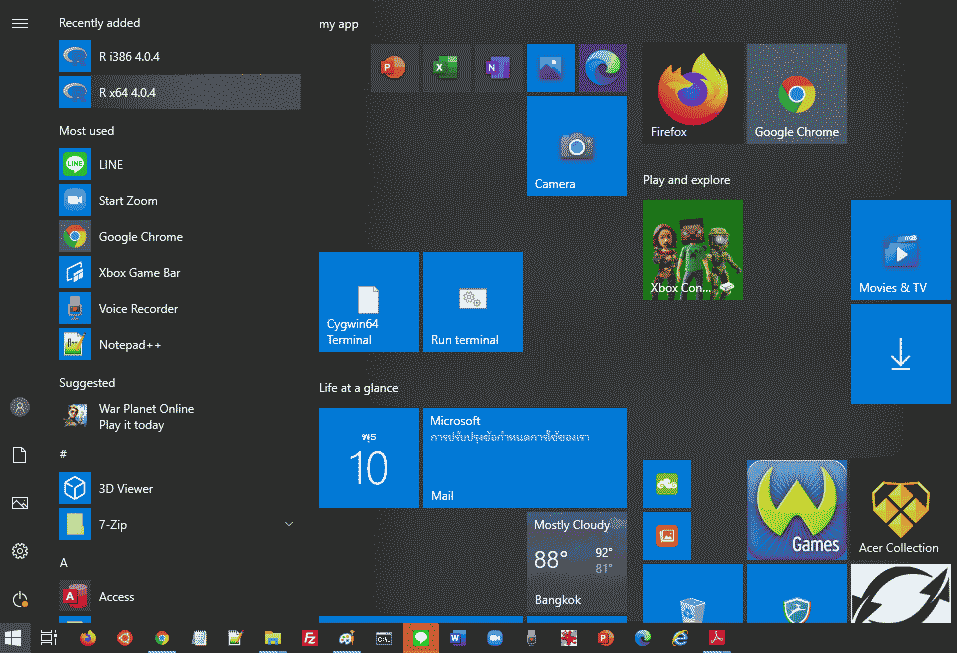The image size is (957, 653).
Task: Click the FileZilla icon in the taskbar
Action: pos(310,638)
